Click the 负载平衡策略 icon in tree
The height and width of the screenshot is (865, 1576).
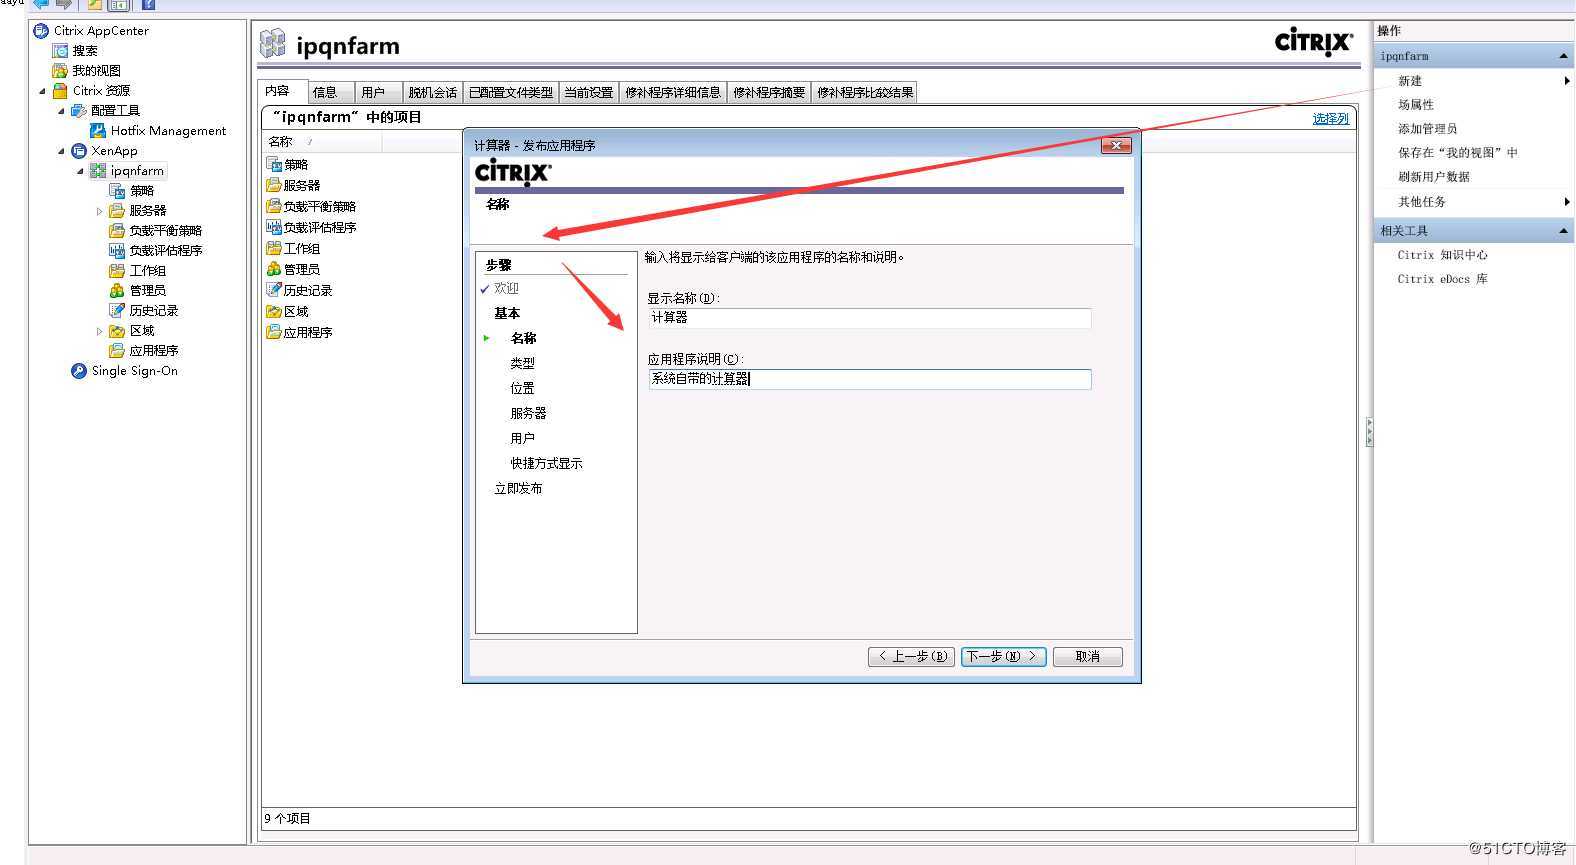point(117,230)
